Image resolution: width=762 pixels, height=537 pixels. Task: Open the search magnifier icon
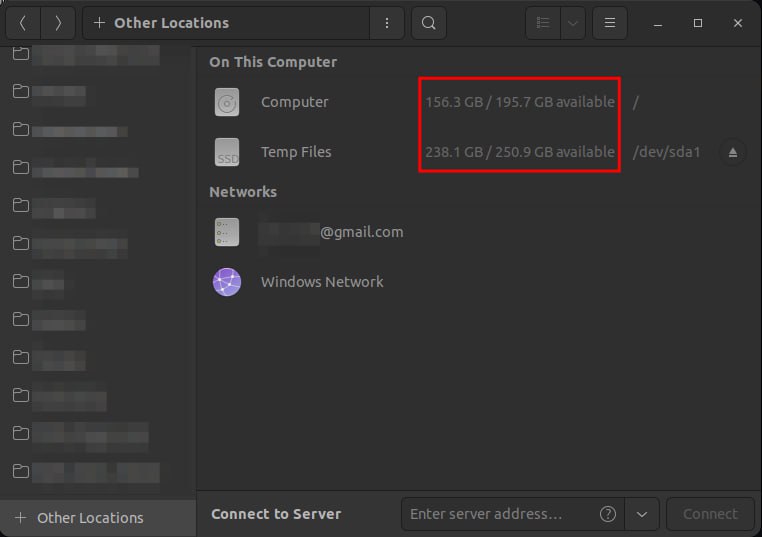(429, 23)
